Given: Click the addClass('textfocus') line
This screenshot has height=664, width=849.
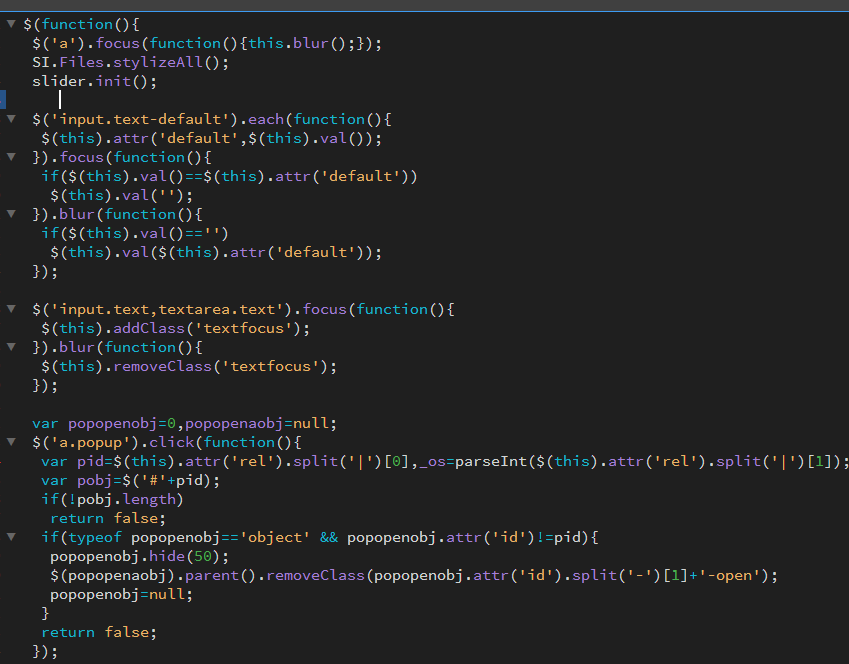Looking at the screenshot, I should [x=175, y=328].
